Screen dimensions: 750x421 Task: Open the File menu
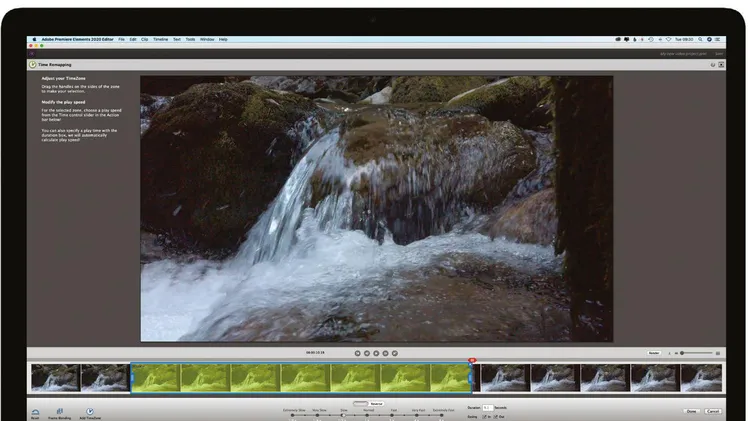tap(121, 39)
